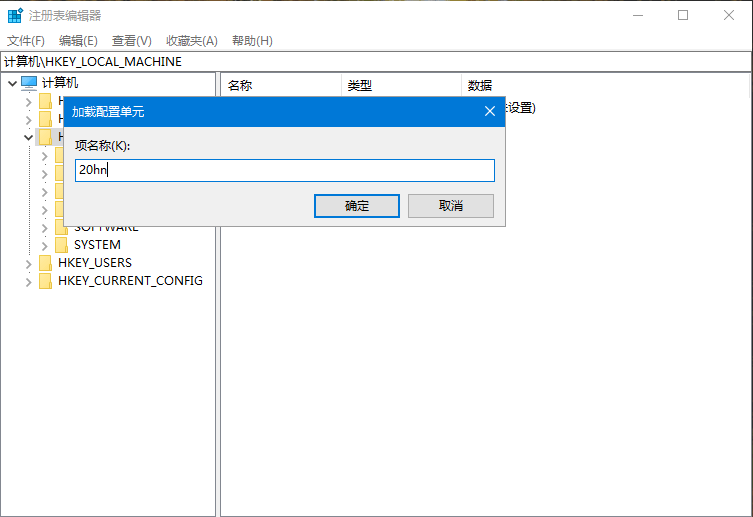Click the computer icon beside 计算机
The width and height of the screenshot is (753, 517).
[29, 83]
